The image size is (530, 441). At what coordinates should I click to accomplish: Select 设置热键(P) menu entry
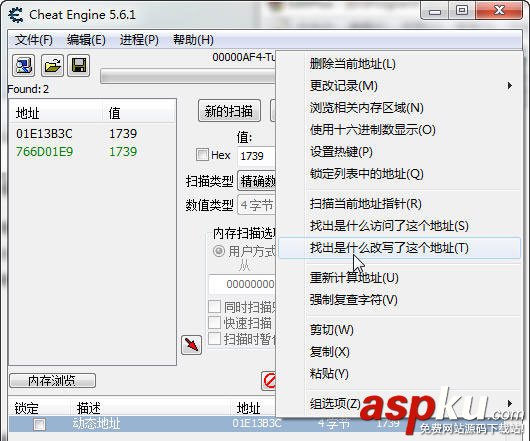(399, 152)
